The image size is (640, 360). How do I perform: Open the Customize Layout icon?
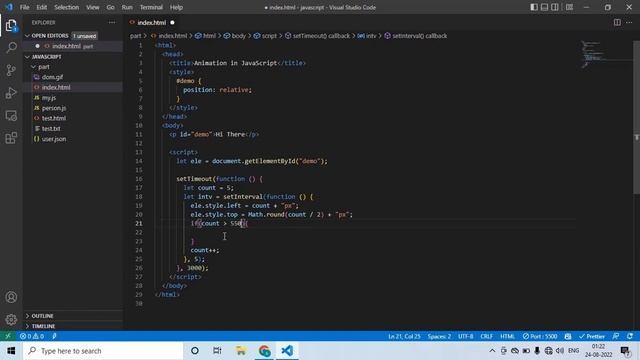click(569, 7)
